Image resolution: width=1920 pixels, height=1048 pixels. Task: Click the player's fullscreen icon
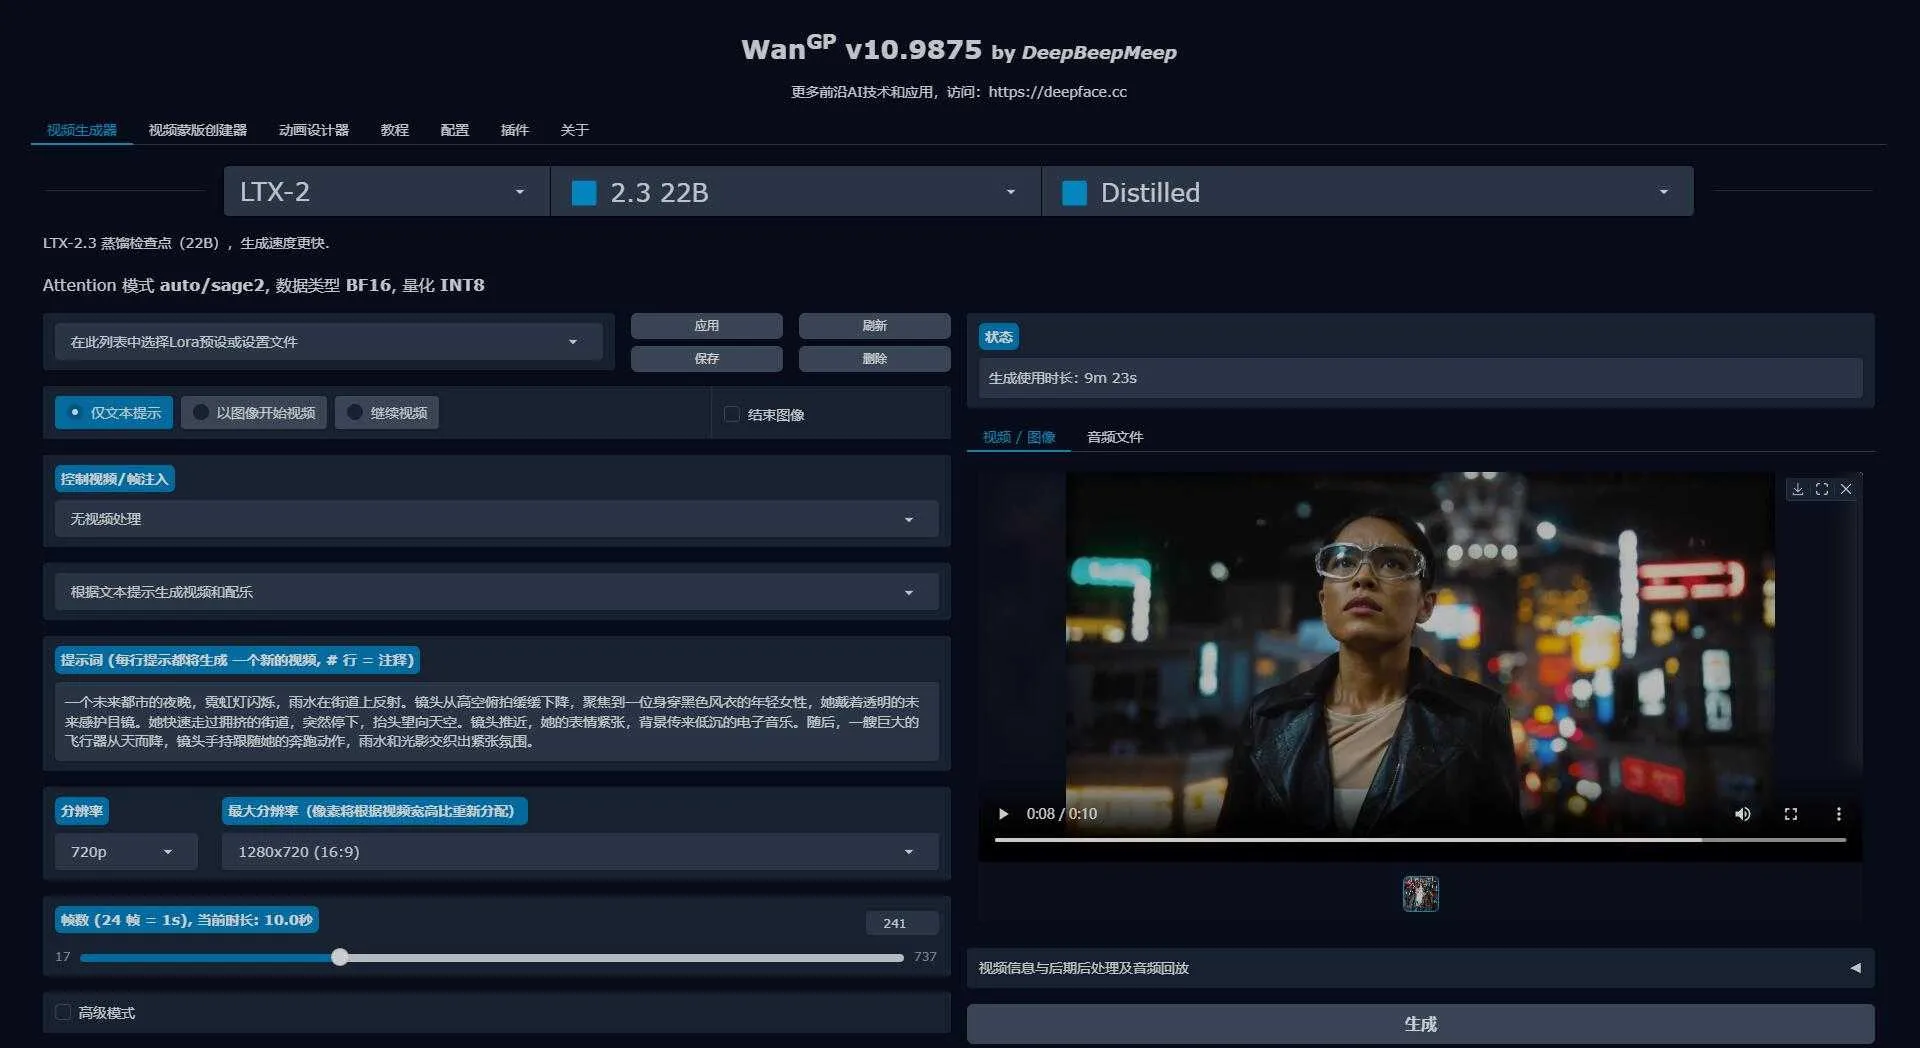coord(1791,814)
